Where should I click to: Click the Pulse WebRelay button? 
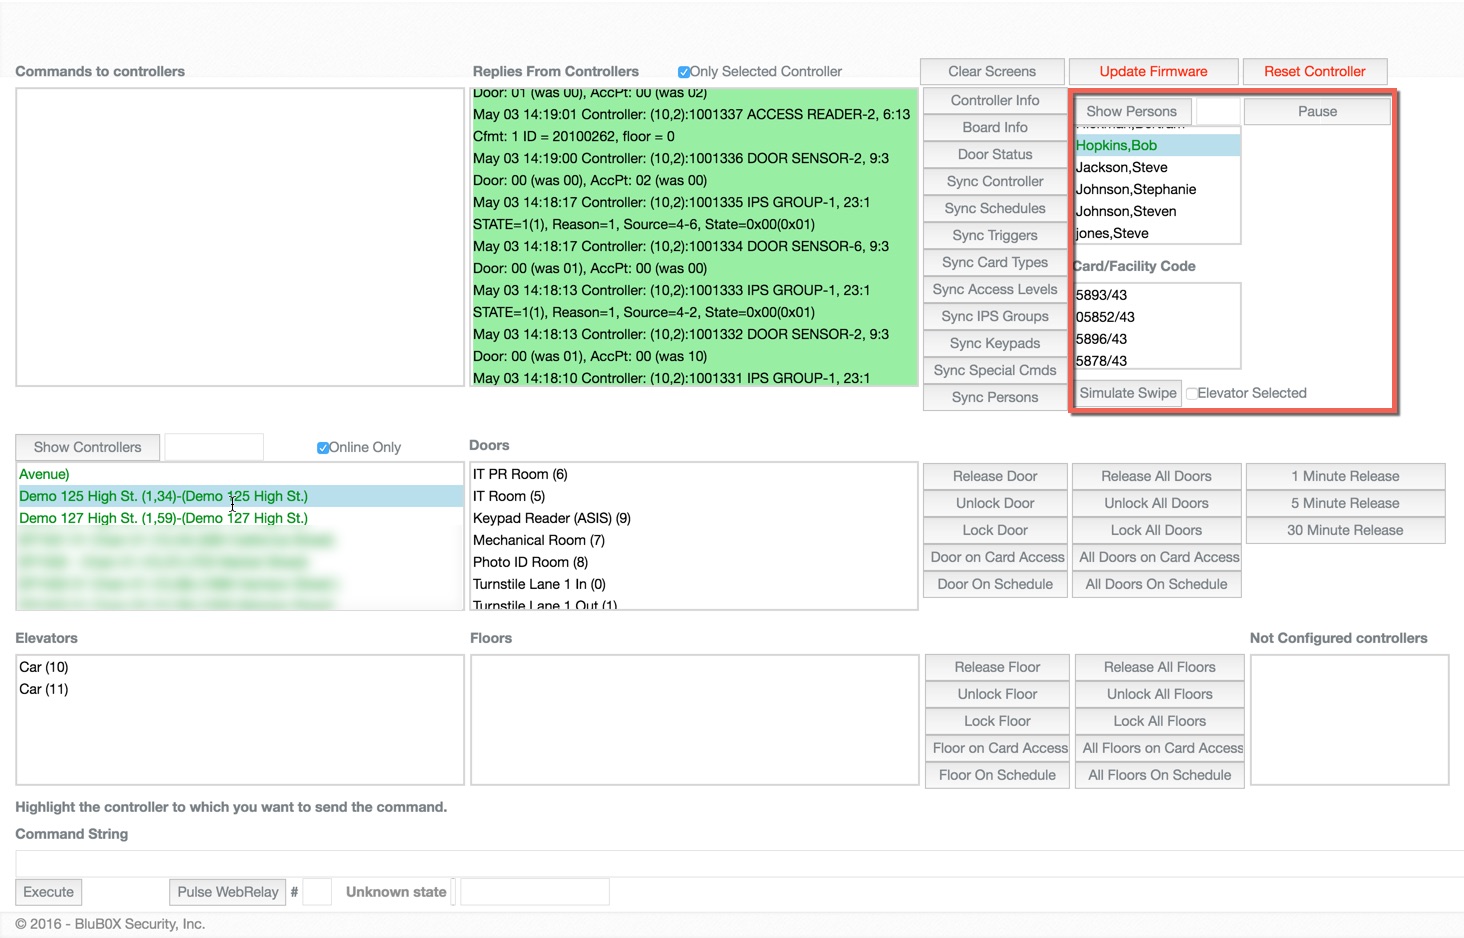(227, 892)
